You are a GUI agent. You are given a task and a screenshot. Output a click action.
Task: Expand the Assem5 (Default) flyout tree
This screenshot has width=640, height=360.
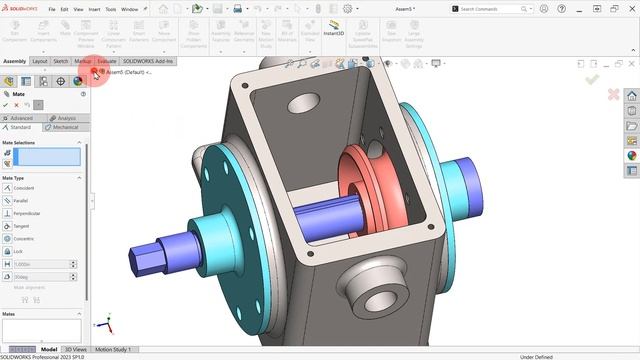pos(94,72)
